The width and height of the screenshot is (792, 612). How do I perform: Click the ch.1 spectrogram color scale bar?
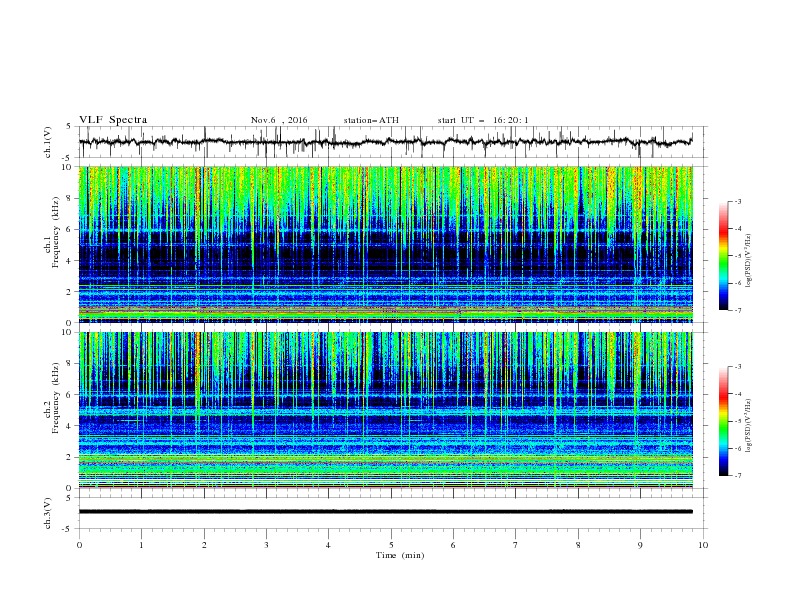point(723,256)
